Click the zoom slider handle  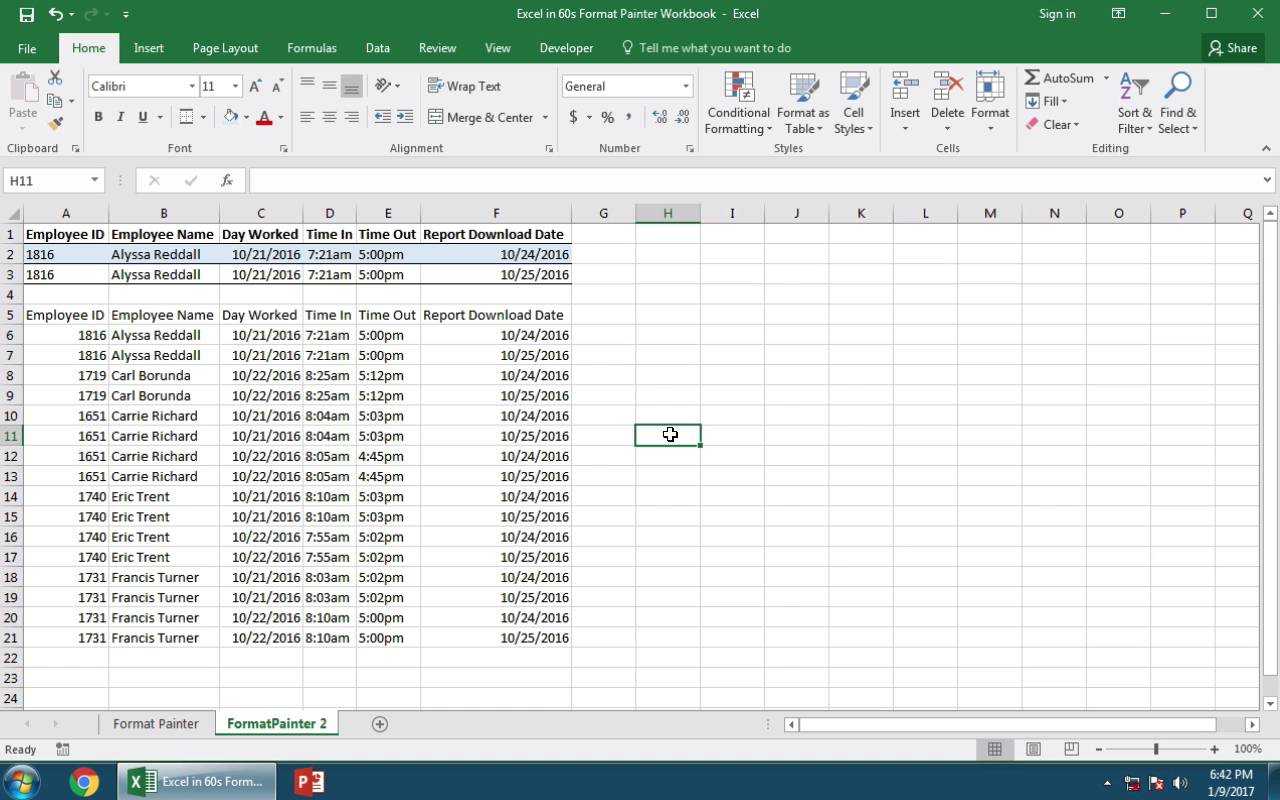(1155, 749)
